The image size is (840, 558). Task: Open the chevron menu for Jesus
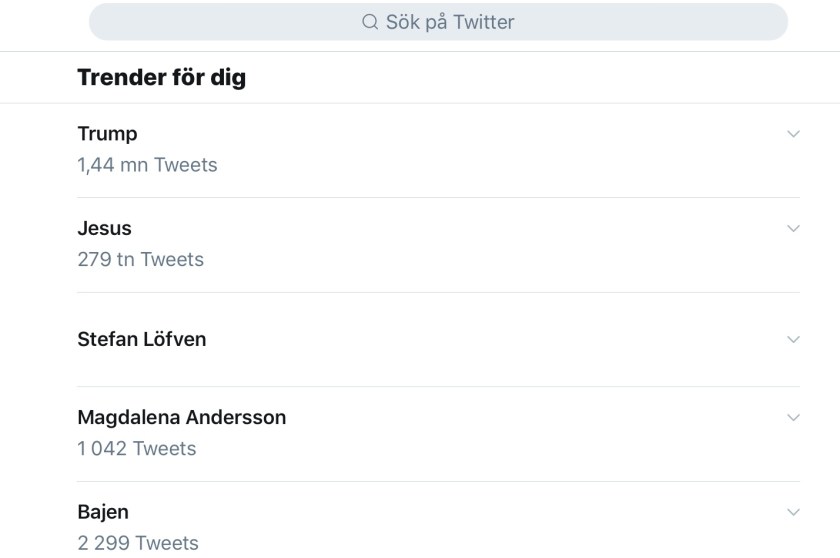[x=793, y=229]
